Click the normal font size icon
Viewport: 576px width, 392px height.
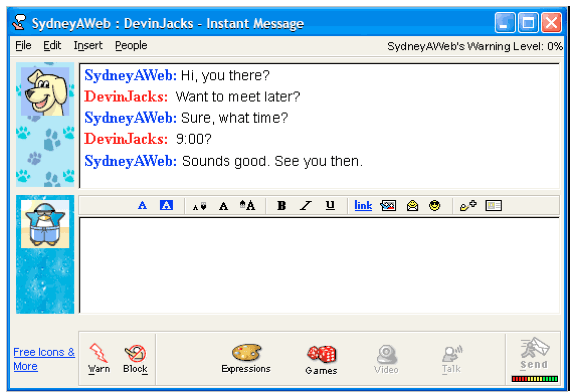click(x=223, y=206)
